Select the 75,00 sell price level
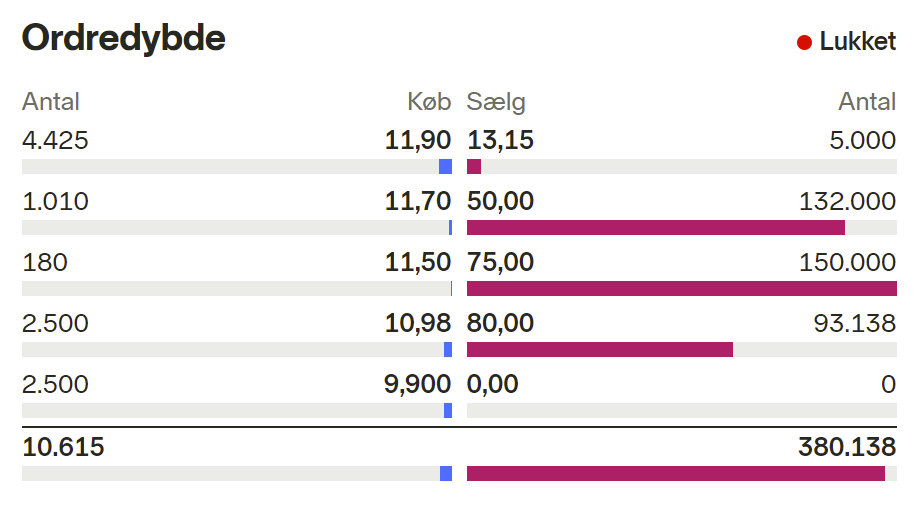The width and height of the screenshot is (921, 505). point(500,262)
